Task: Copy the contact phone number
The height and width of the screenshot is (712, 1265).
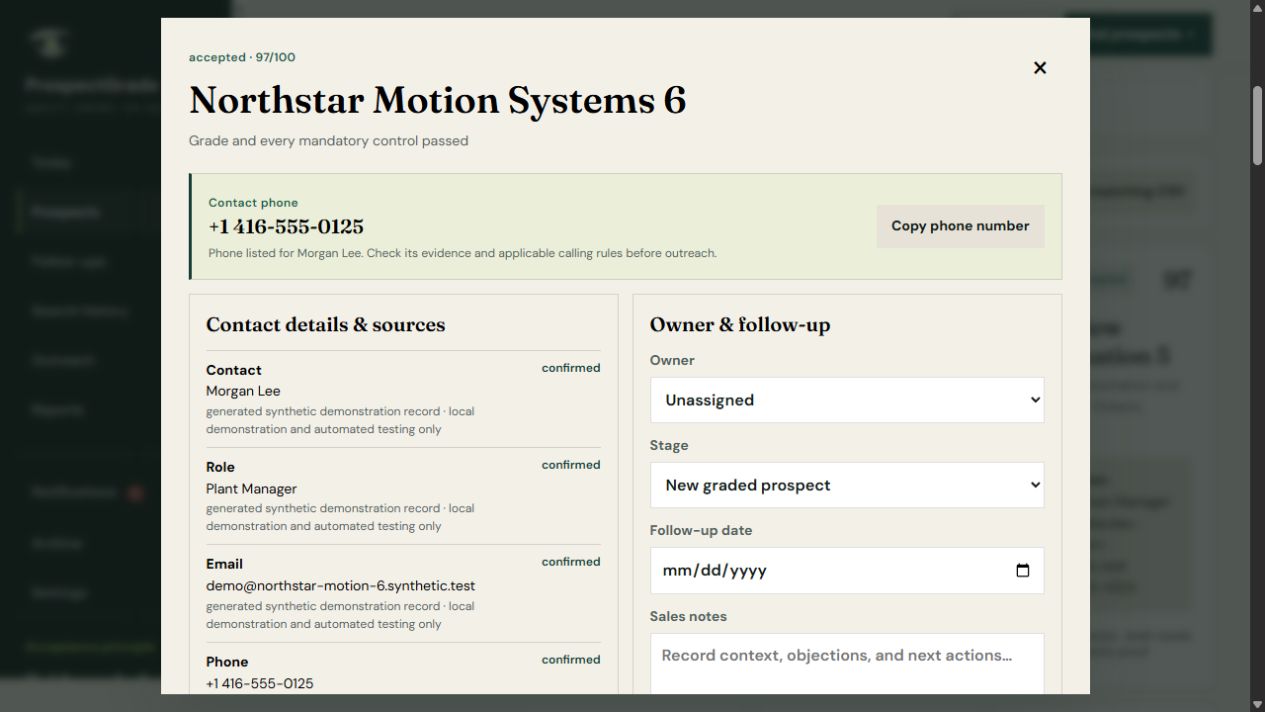Action: point(960,226)
